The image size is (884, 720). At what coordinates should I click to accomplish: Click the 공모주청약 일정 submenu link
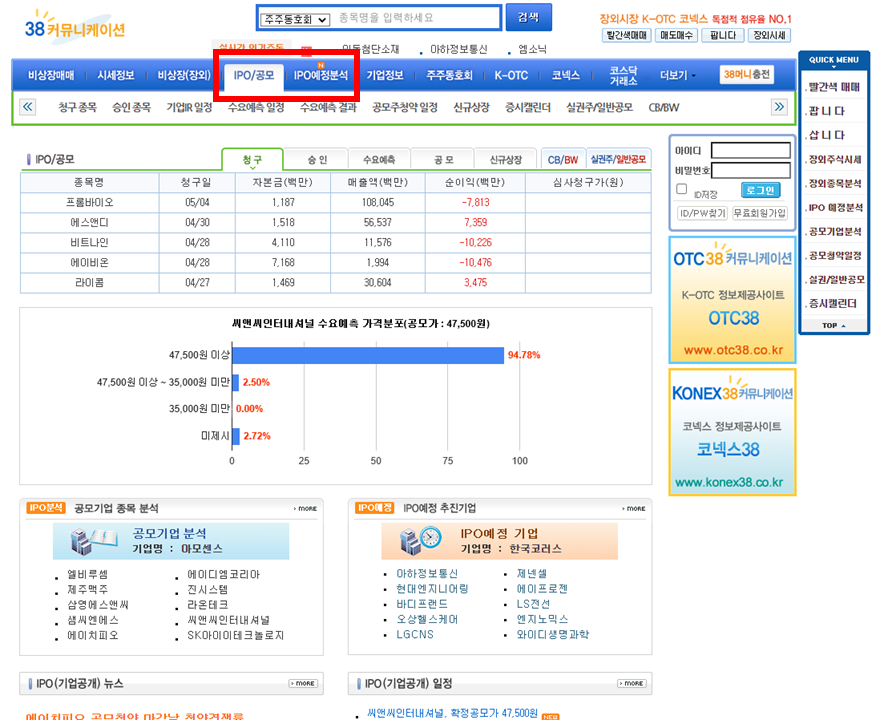(x=405, y=107)
